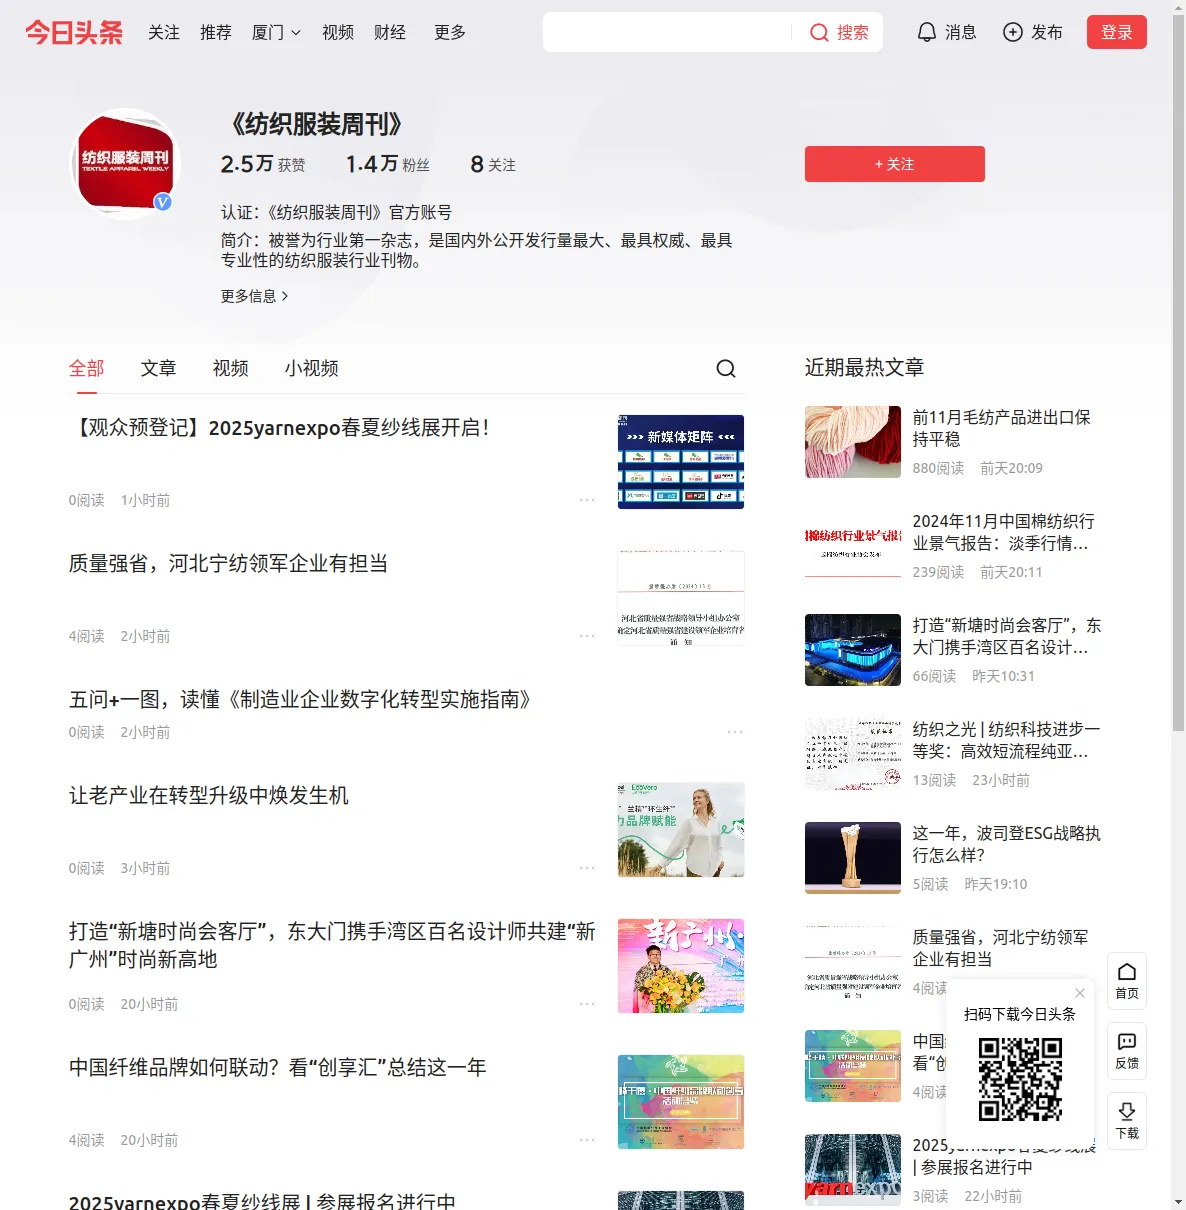The image size is (1186, 1210).
Task: Click the verified V badge on avatar
Action: point(163,202)
